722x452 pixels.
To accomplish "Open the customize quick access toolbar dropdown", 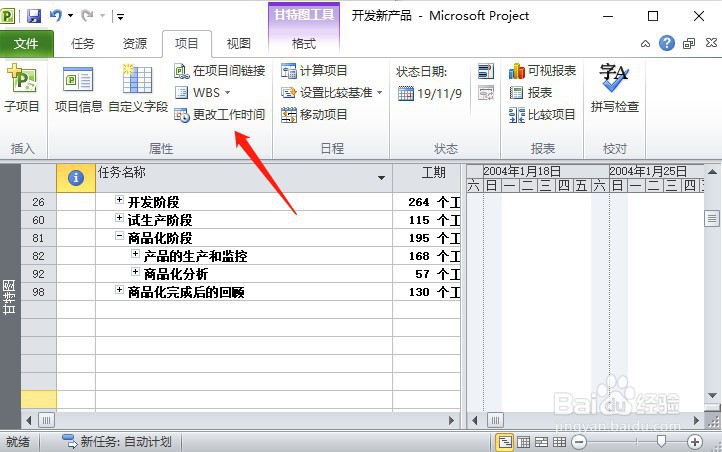I will [x=120, y=17].
